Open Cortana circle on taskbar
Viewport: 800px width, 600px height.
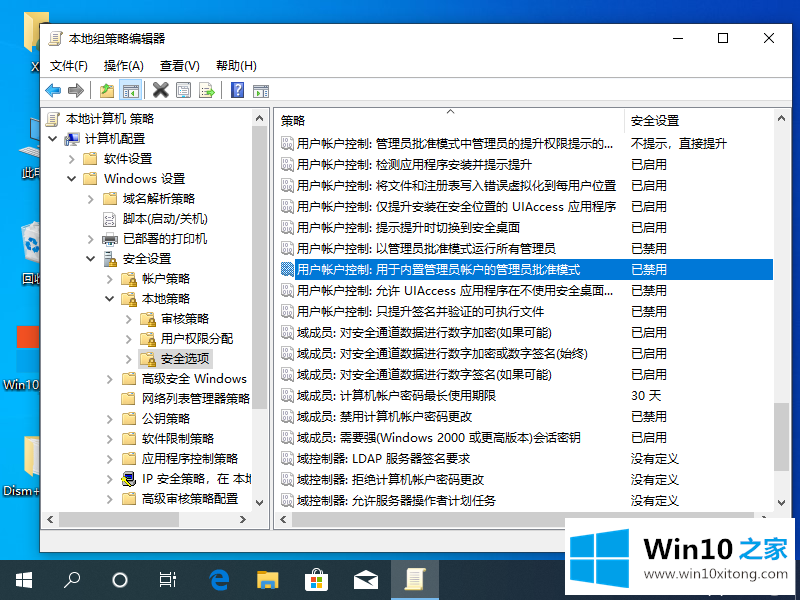click(119, 580)
